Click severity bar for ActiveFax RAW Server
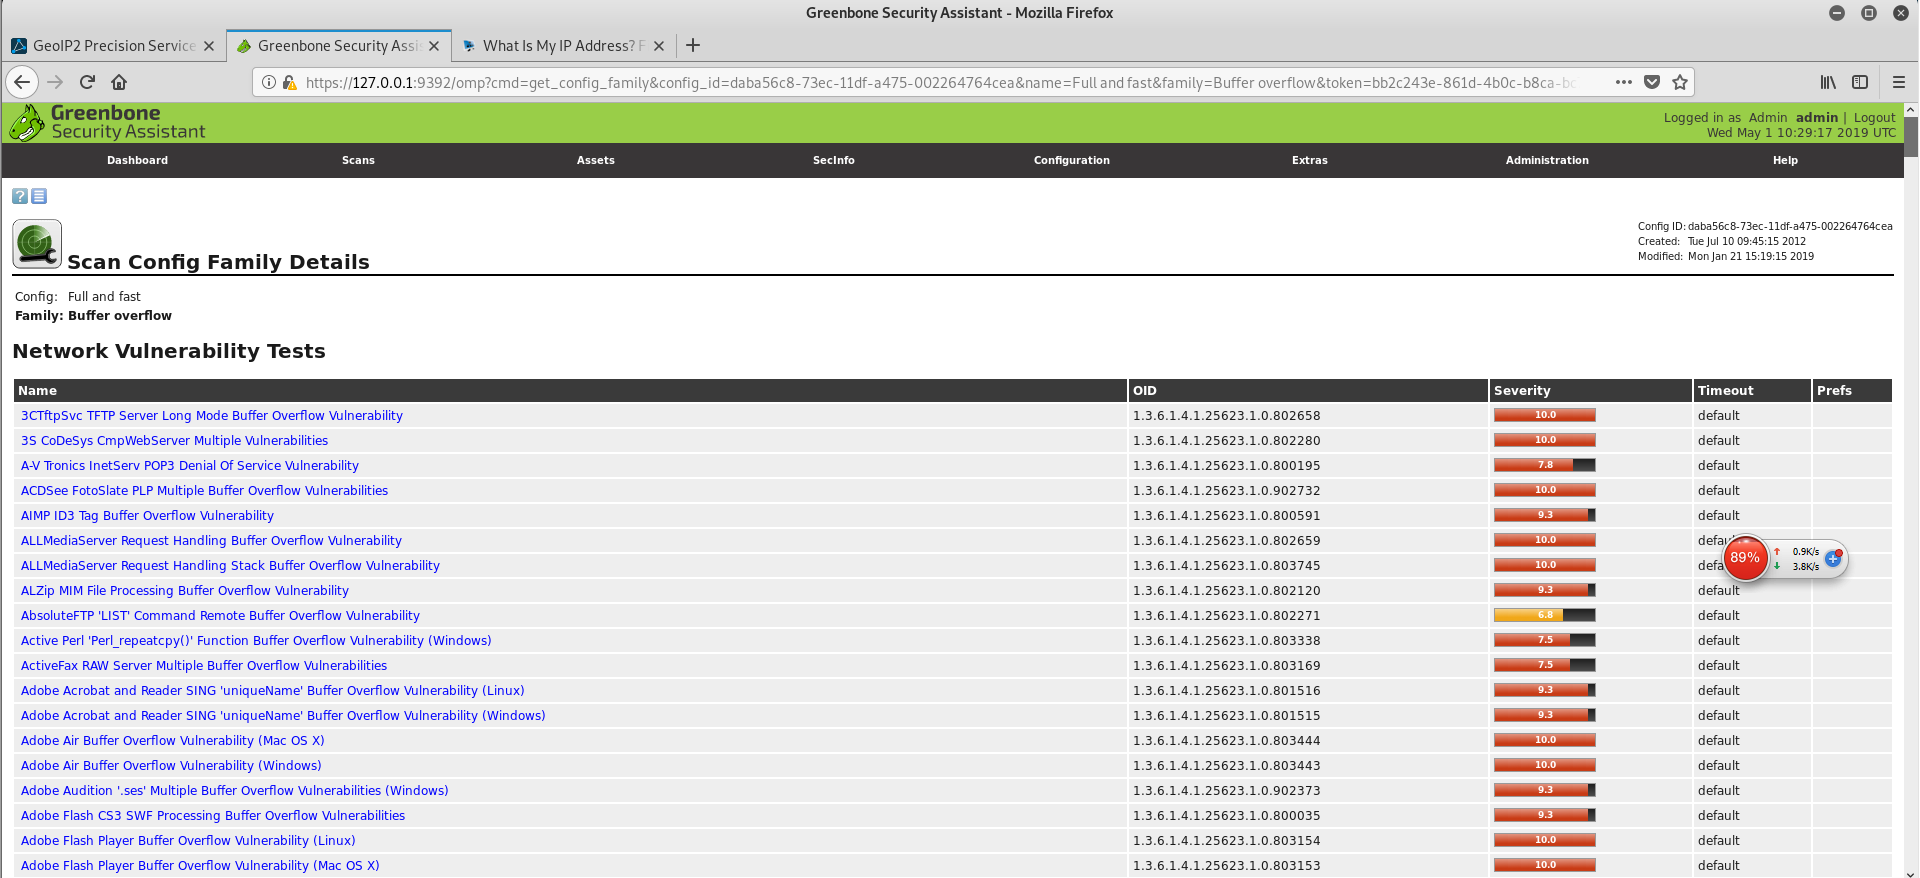 click(x=1545, y=665)
